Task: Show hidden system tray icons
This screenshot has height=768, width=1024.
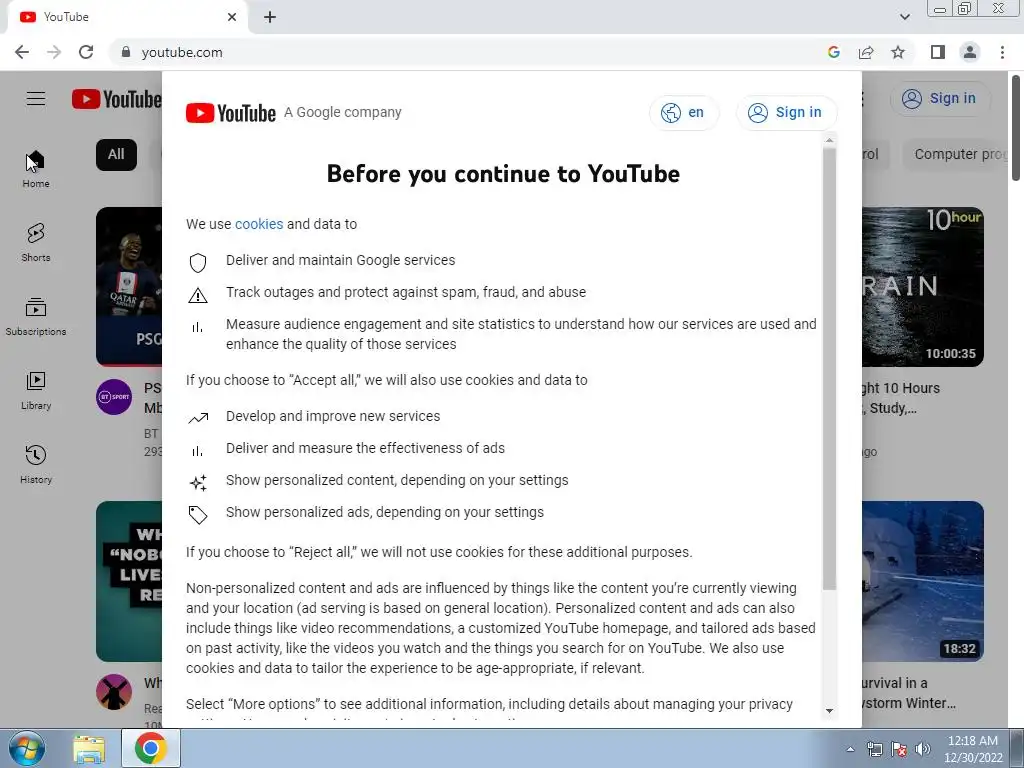Action: pos(850,749)
